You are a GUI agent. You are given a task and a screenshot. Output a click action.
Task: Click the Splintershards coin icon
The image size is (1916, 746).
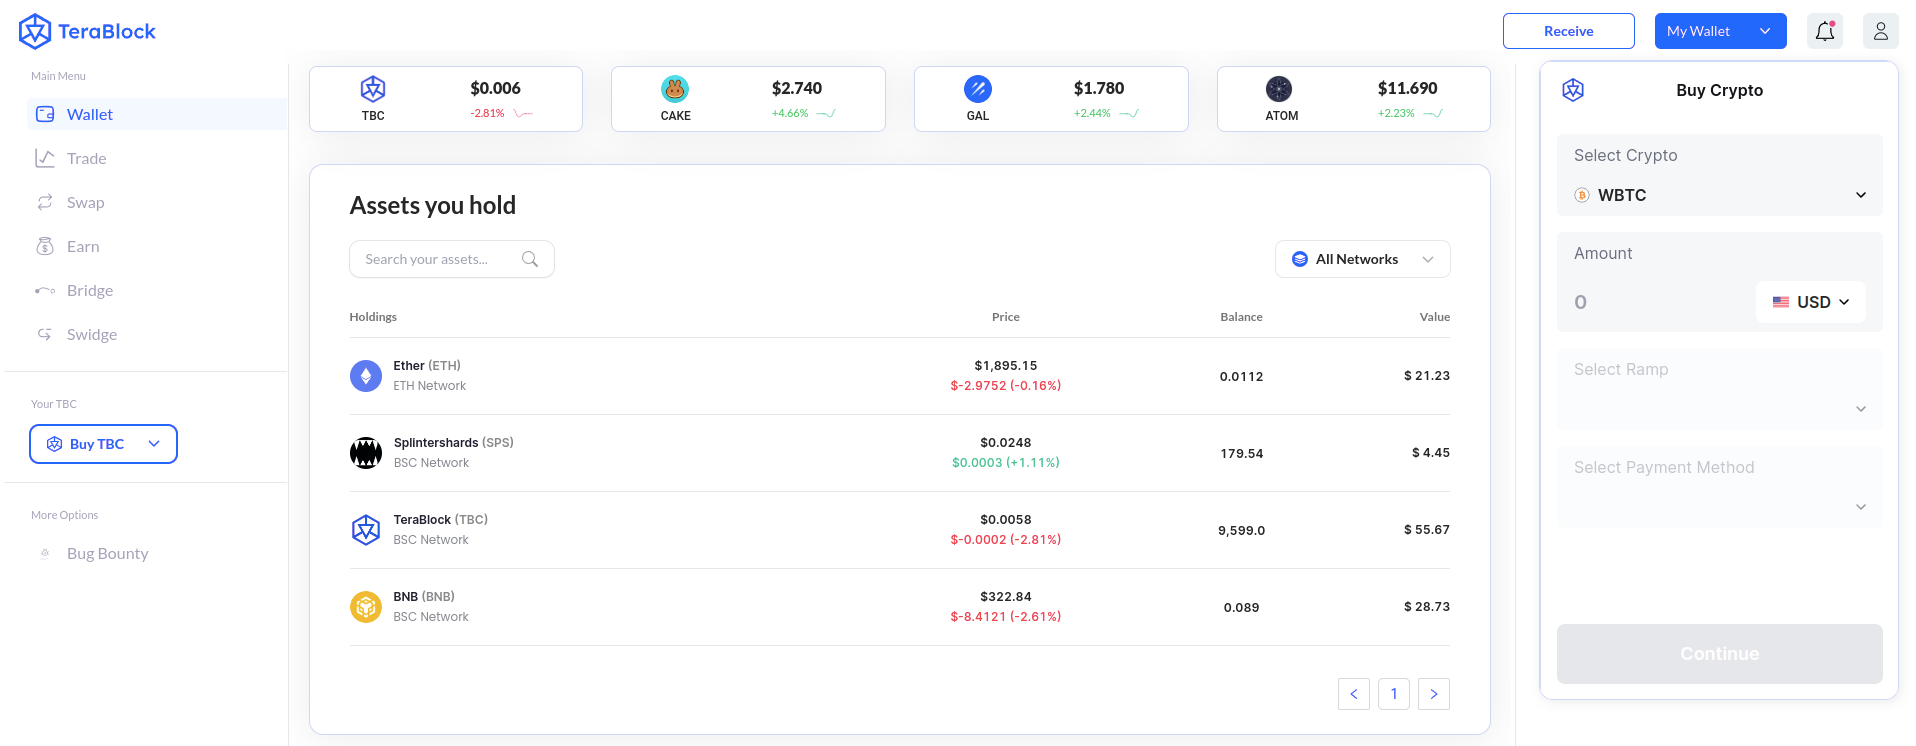(x=366, y=453)
